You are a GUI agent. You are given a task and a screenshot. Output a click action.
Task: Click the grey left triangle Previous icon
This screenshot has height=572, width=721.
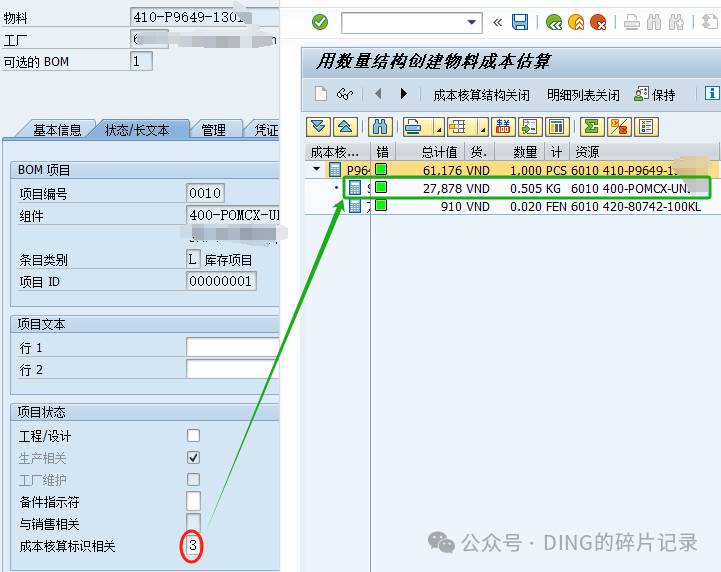[x=378, y=94]
